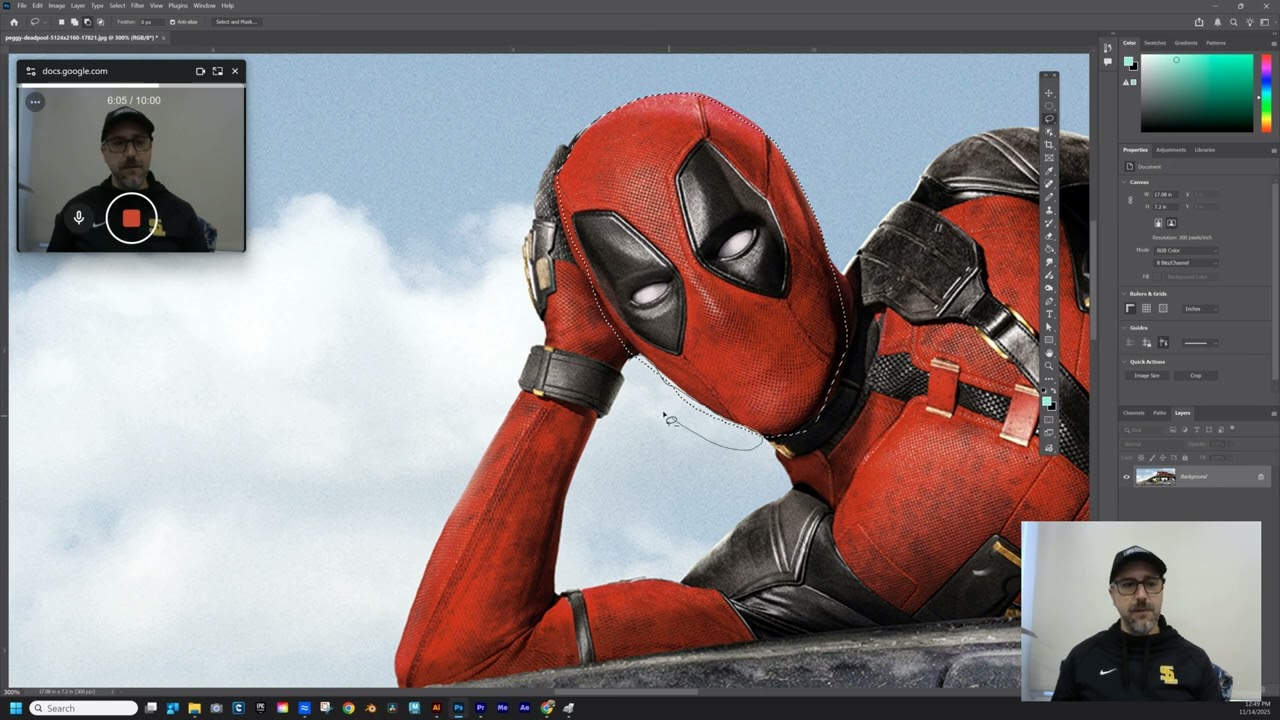Stop the recording with red button
This screenshot has height=720, width=1280.
coord(131,218)
